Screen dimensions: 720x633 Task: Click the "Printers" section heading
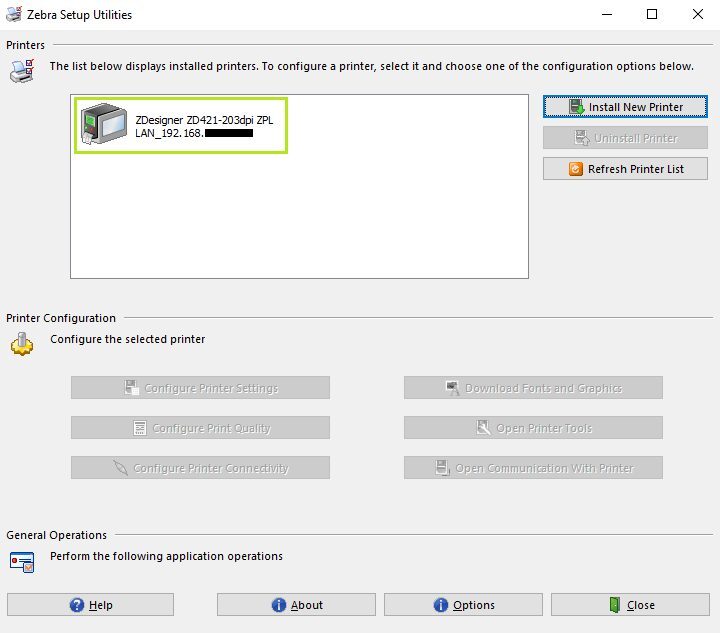pos(25,45)
